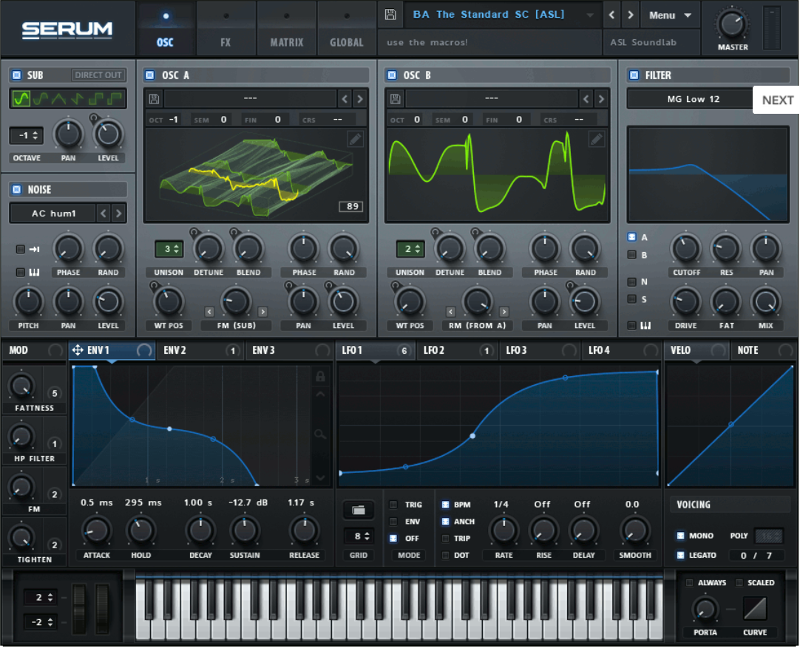800x648 pixels.
Task: Click the save preset floppy disk icon
Action: point(390,14)
